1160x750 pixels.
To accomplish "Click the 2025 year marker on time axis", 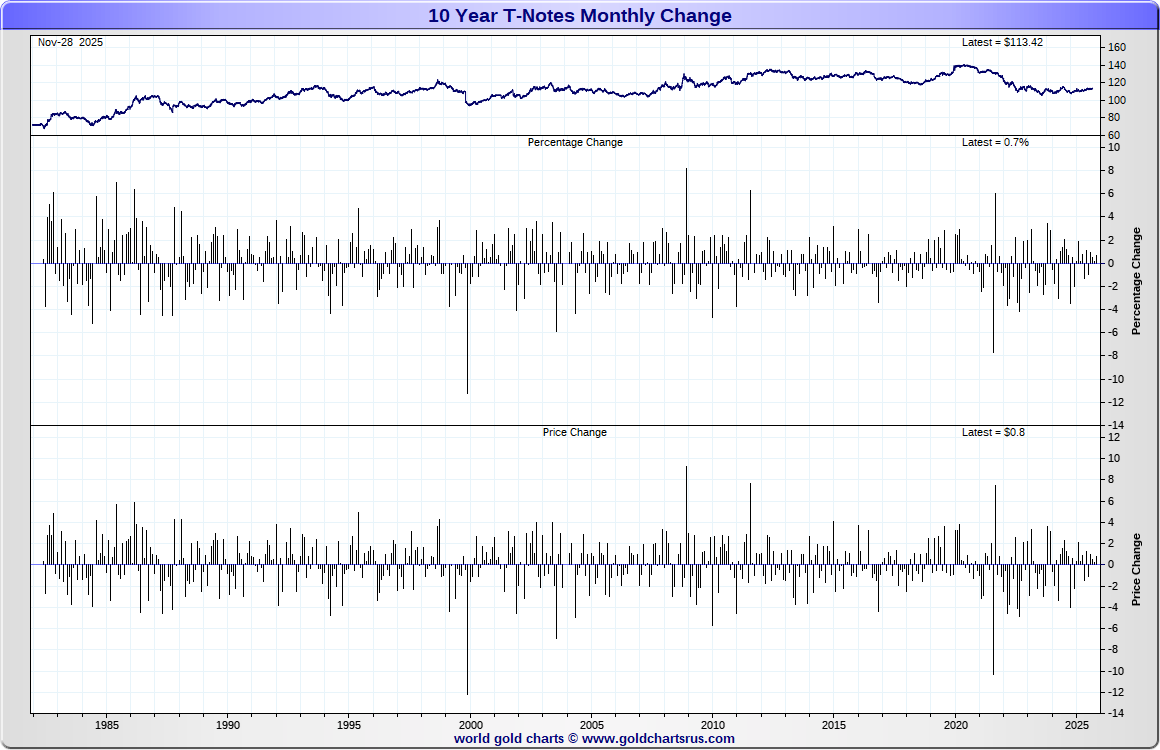I will tap(1076, 725).
